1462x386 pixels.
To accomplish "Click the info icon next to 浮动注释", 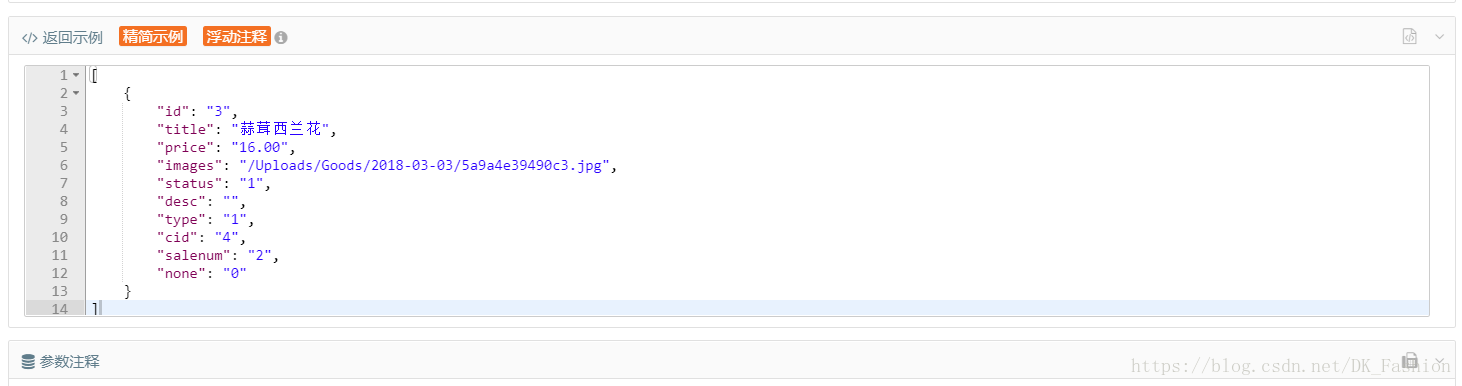I will 281,38.
